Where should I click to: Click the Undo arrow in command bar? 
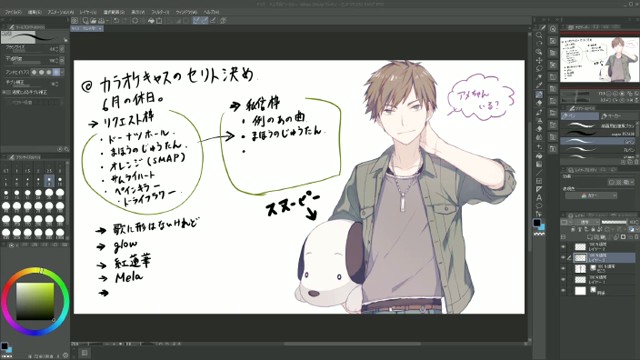[x=116, y=20]
